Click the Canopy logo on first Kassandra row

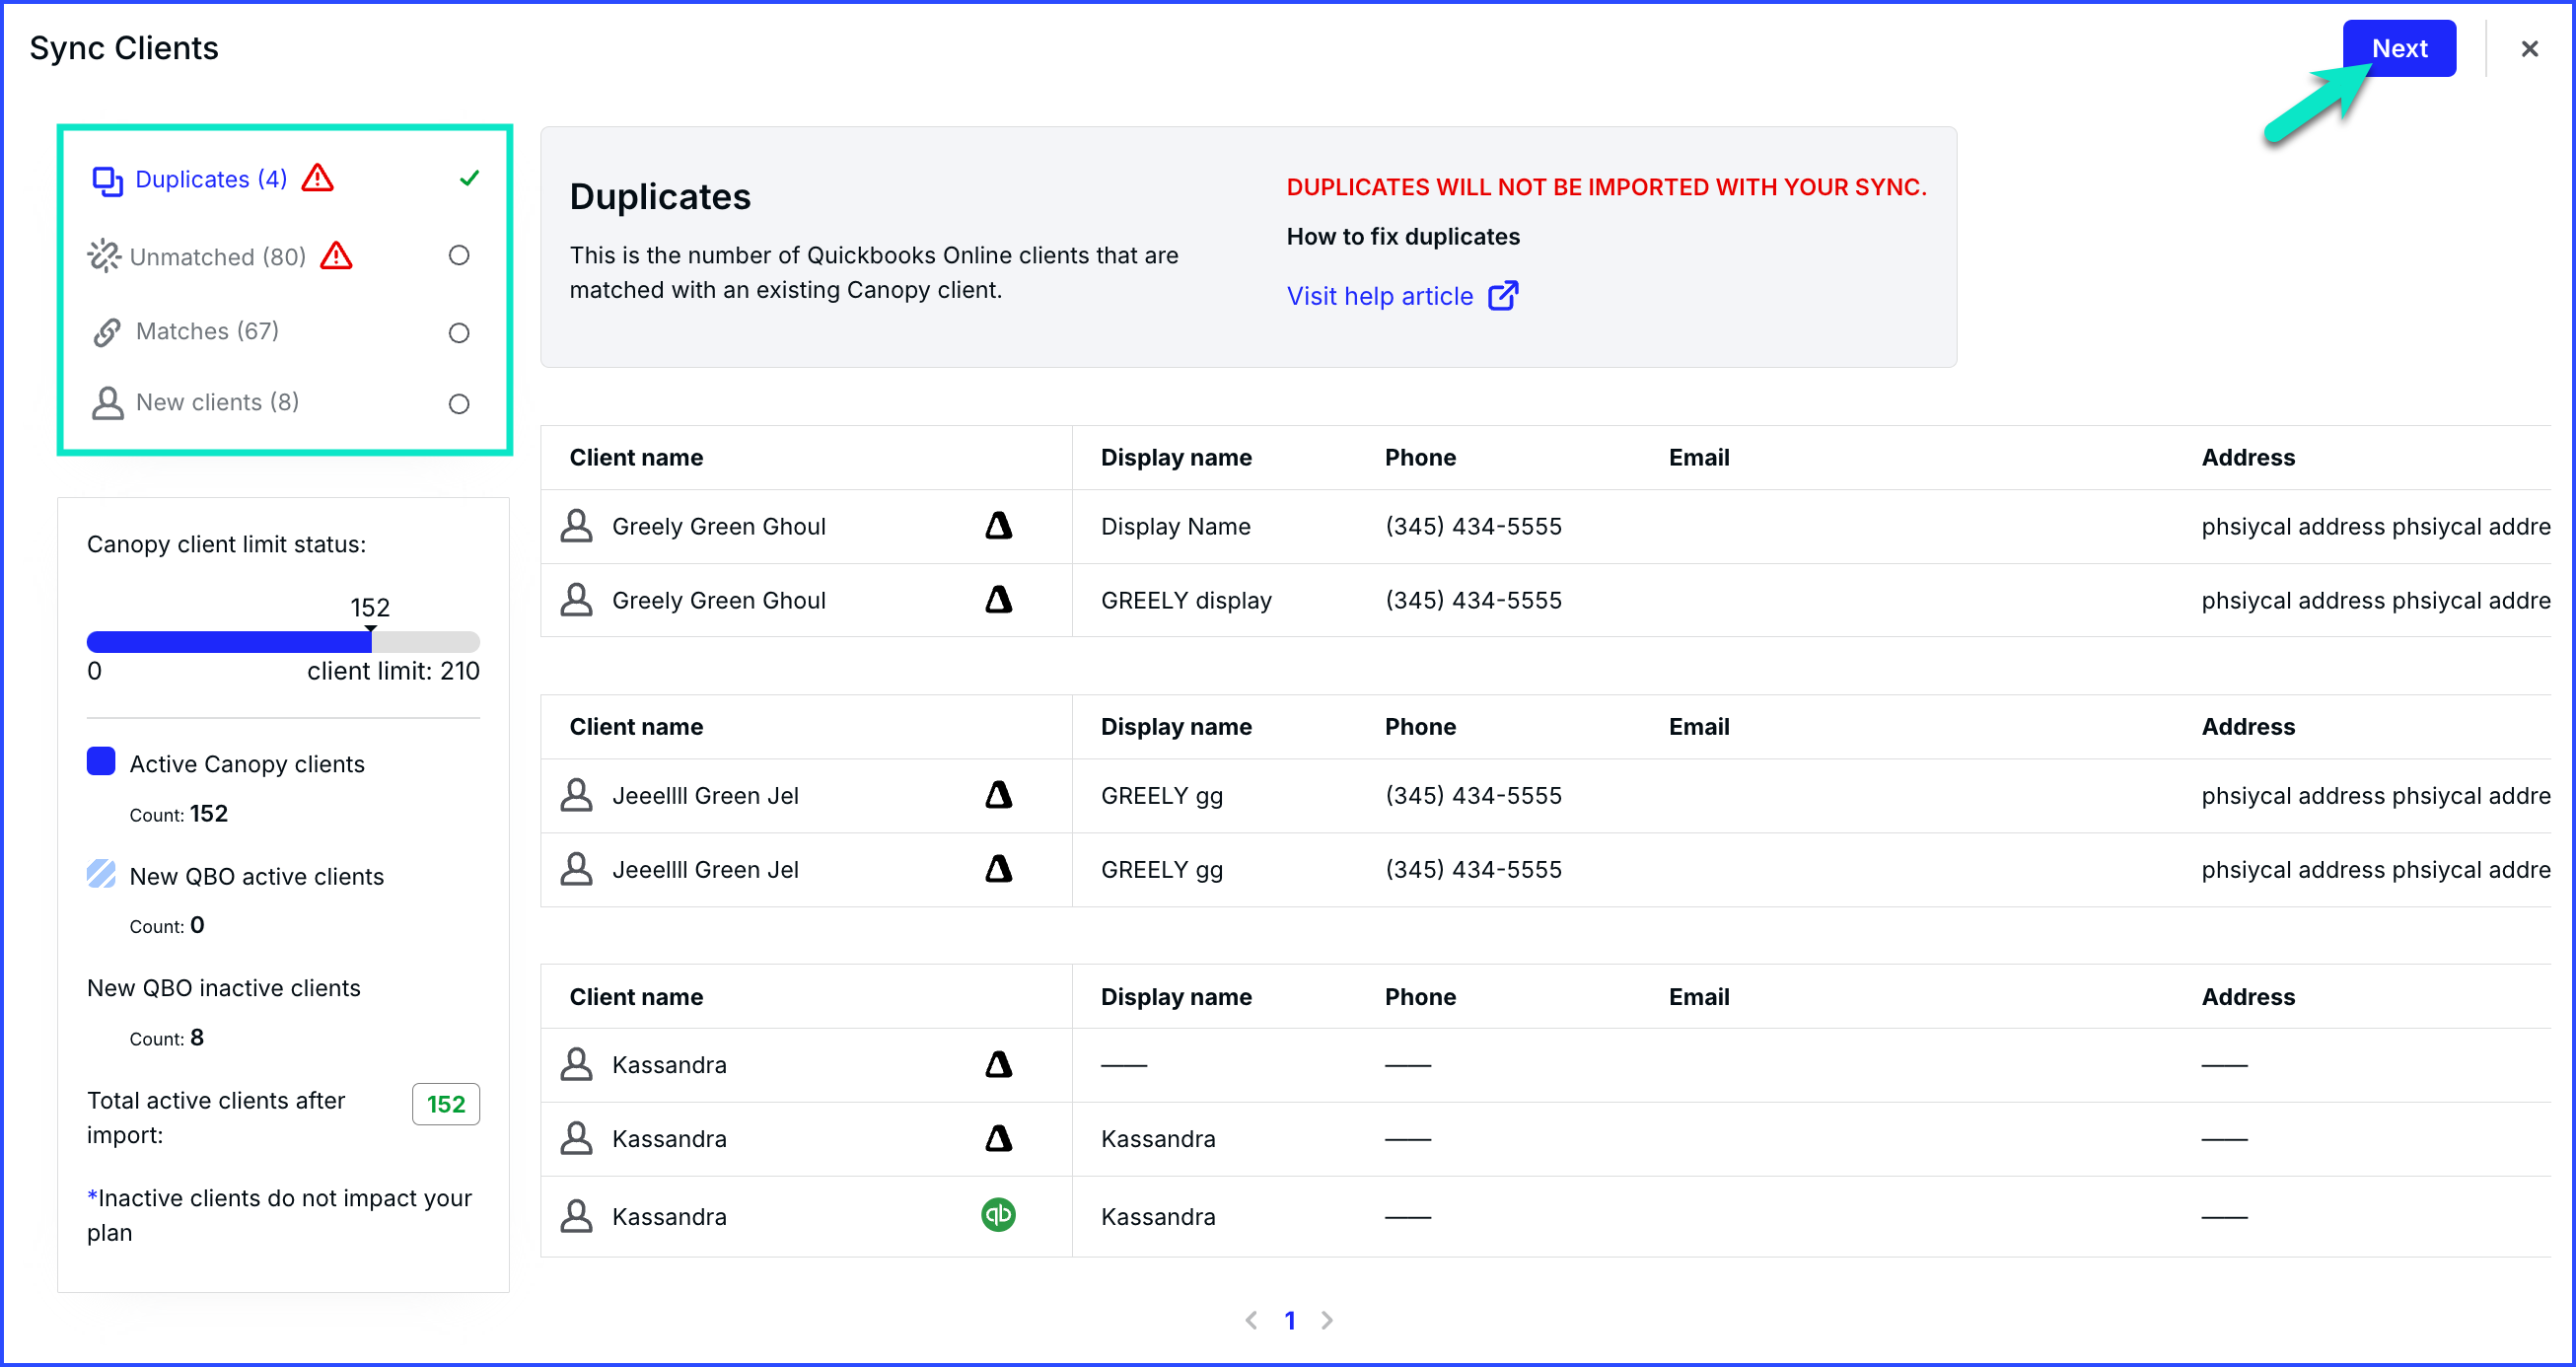[x=998, y=1065]
